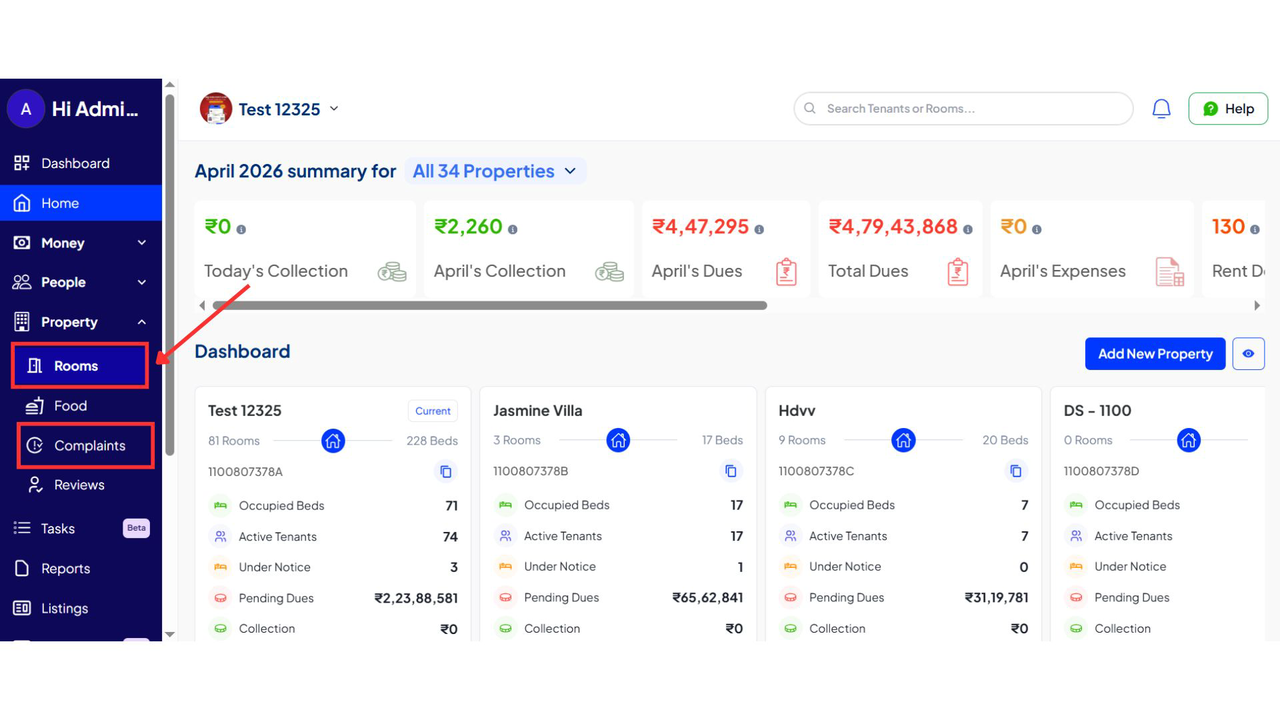The width and height of the screenshot is (1280, 720).
Task: Open the All 34 Properties dropdown
Action: tap(495, 171)
